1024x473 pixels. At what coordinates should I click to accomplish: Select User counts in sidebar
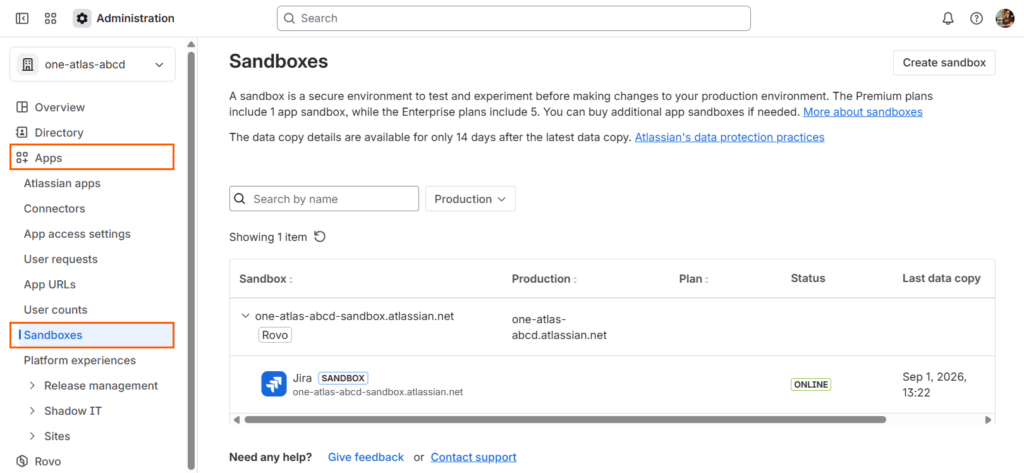[55, 310]
